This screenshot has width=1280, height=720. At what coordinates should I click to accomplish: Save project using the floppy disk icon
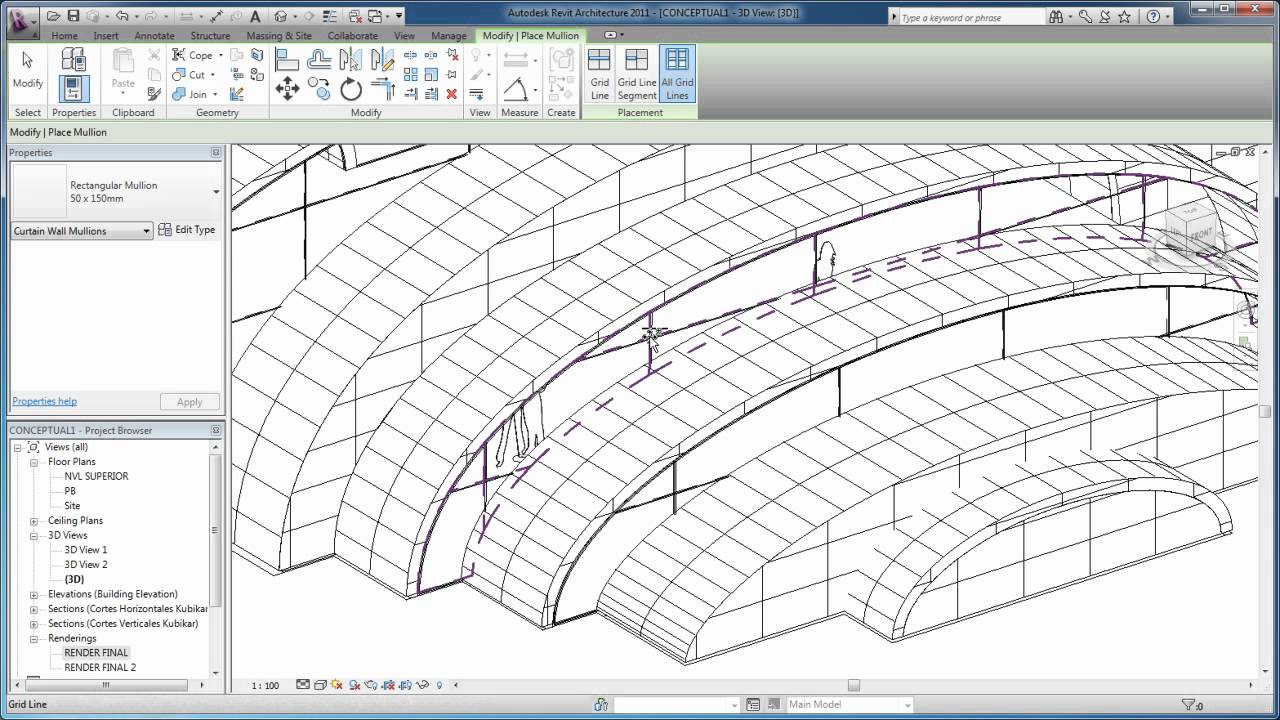(x=73, y=16)
